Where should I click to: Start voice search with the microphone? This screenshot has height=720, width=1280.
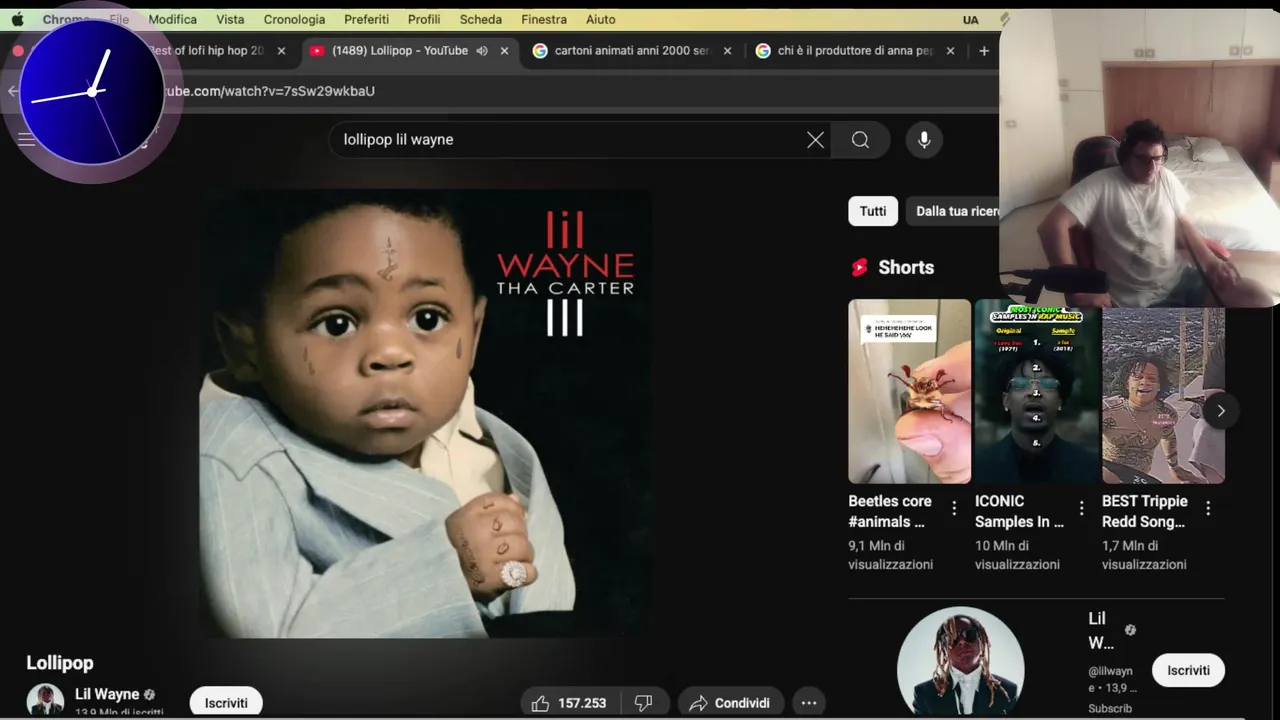(x=924, y=140)
